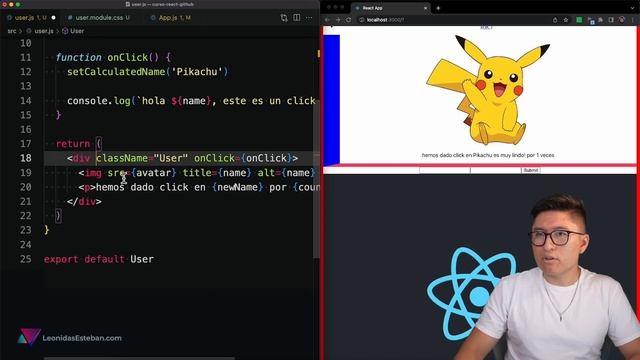The width and height of the screenshot is (640, 360).
Task: Open changes compare icon in editor toolbar
Action: click(x=284, y=18)
